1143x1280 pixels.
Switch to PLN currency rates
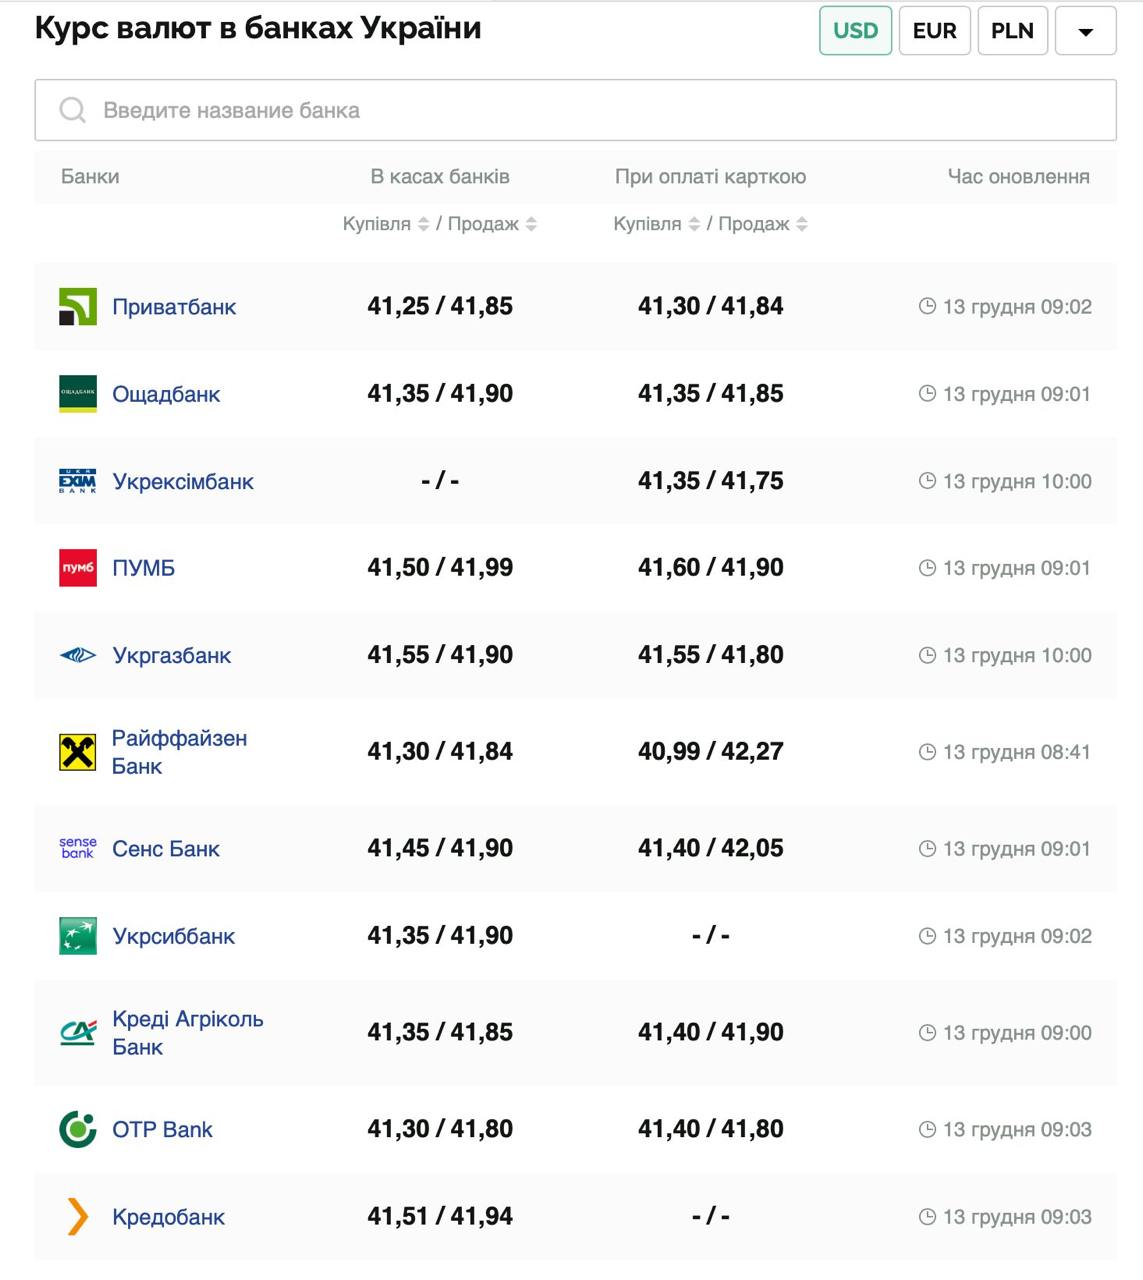pyautogui.click(x=1012, y=31)
